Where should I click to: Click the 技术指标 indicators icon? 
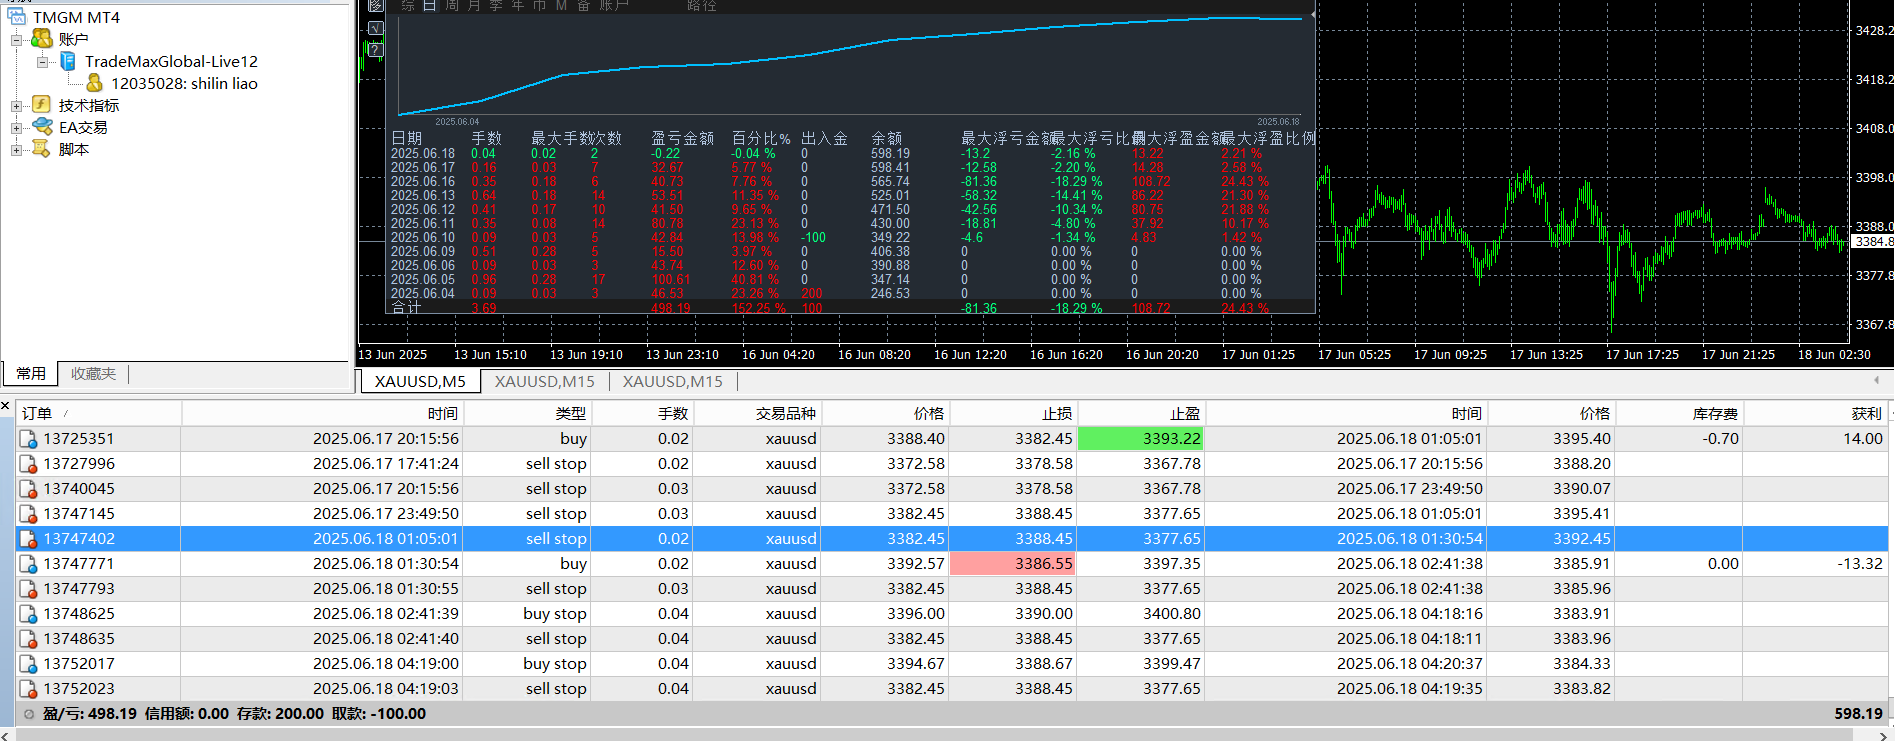42,105
